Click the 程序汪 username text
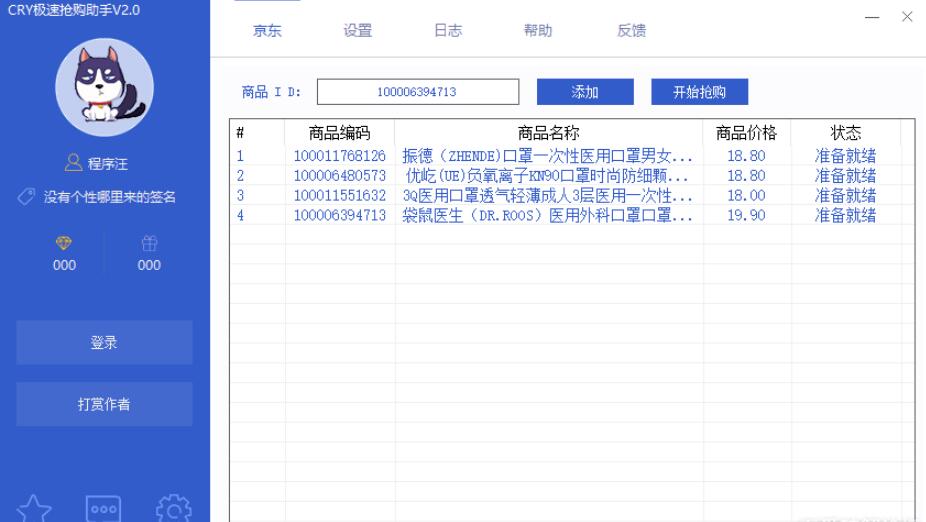The image size is (926, 522). [x=107, y=164]
